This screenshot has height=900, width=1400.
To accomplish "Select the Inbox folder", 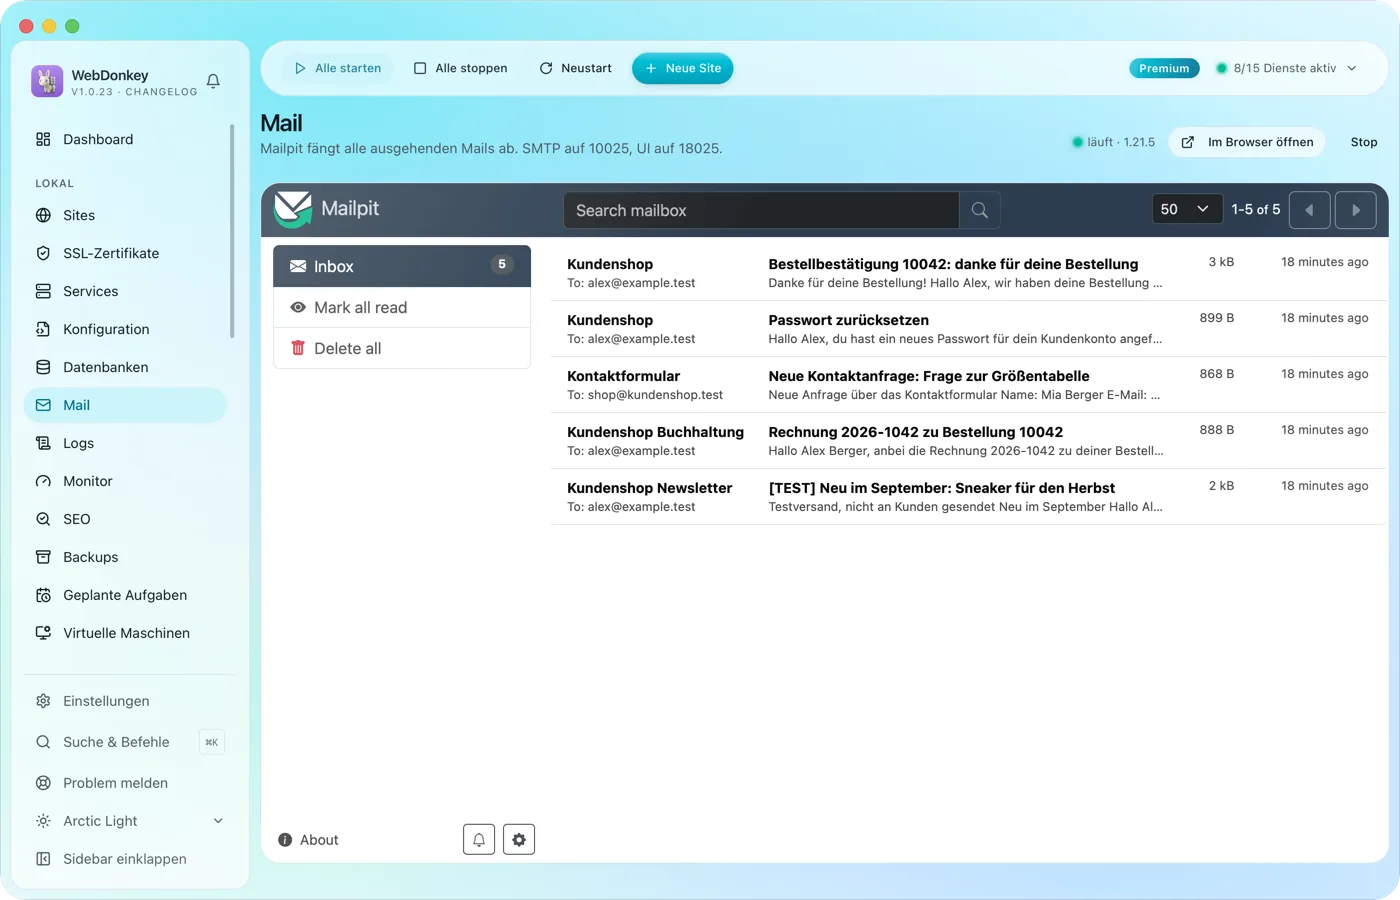I will click(402, 266).
